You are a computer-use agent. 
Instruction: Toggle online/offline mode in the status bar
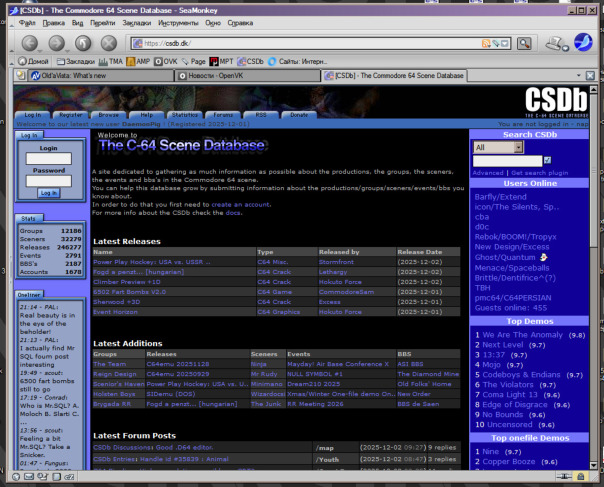point(564,477)
